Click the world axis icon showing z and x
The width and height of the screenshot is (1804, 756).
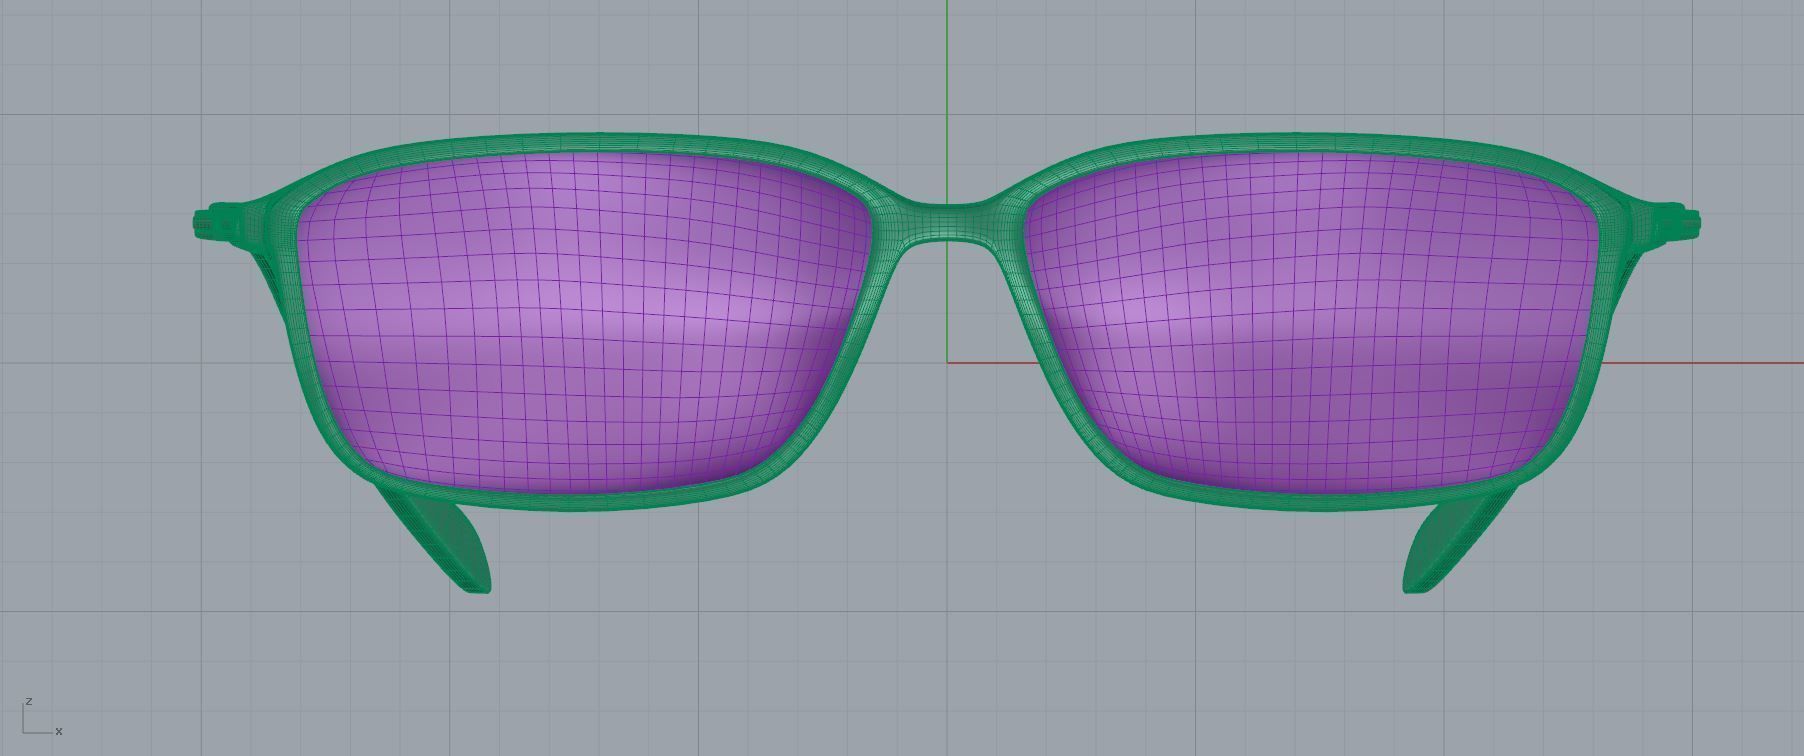click(x=42, y=717)
